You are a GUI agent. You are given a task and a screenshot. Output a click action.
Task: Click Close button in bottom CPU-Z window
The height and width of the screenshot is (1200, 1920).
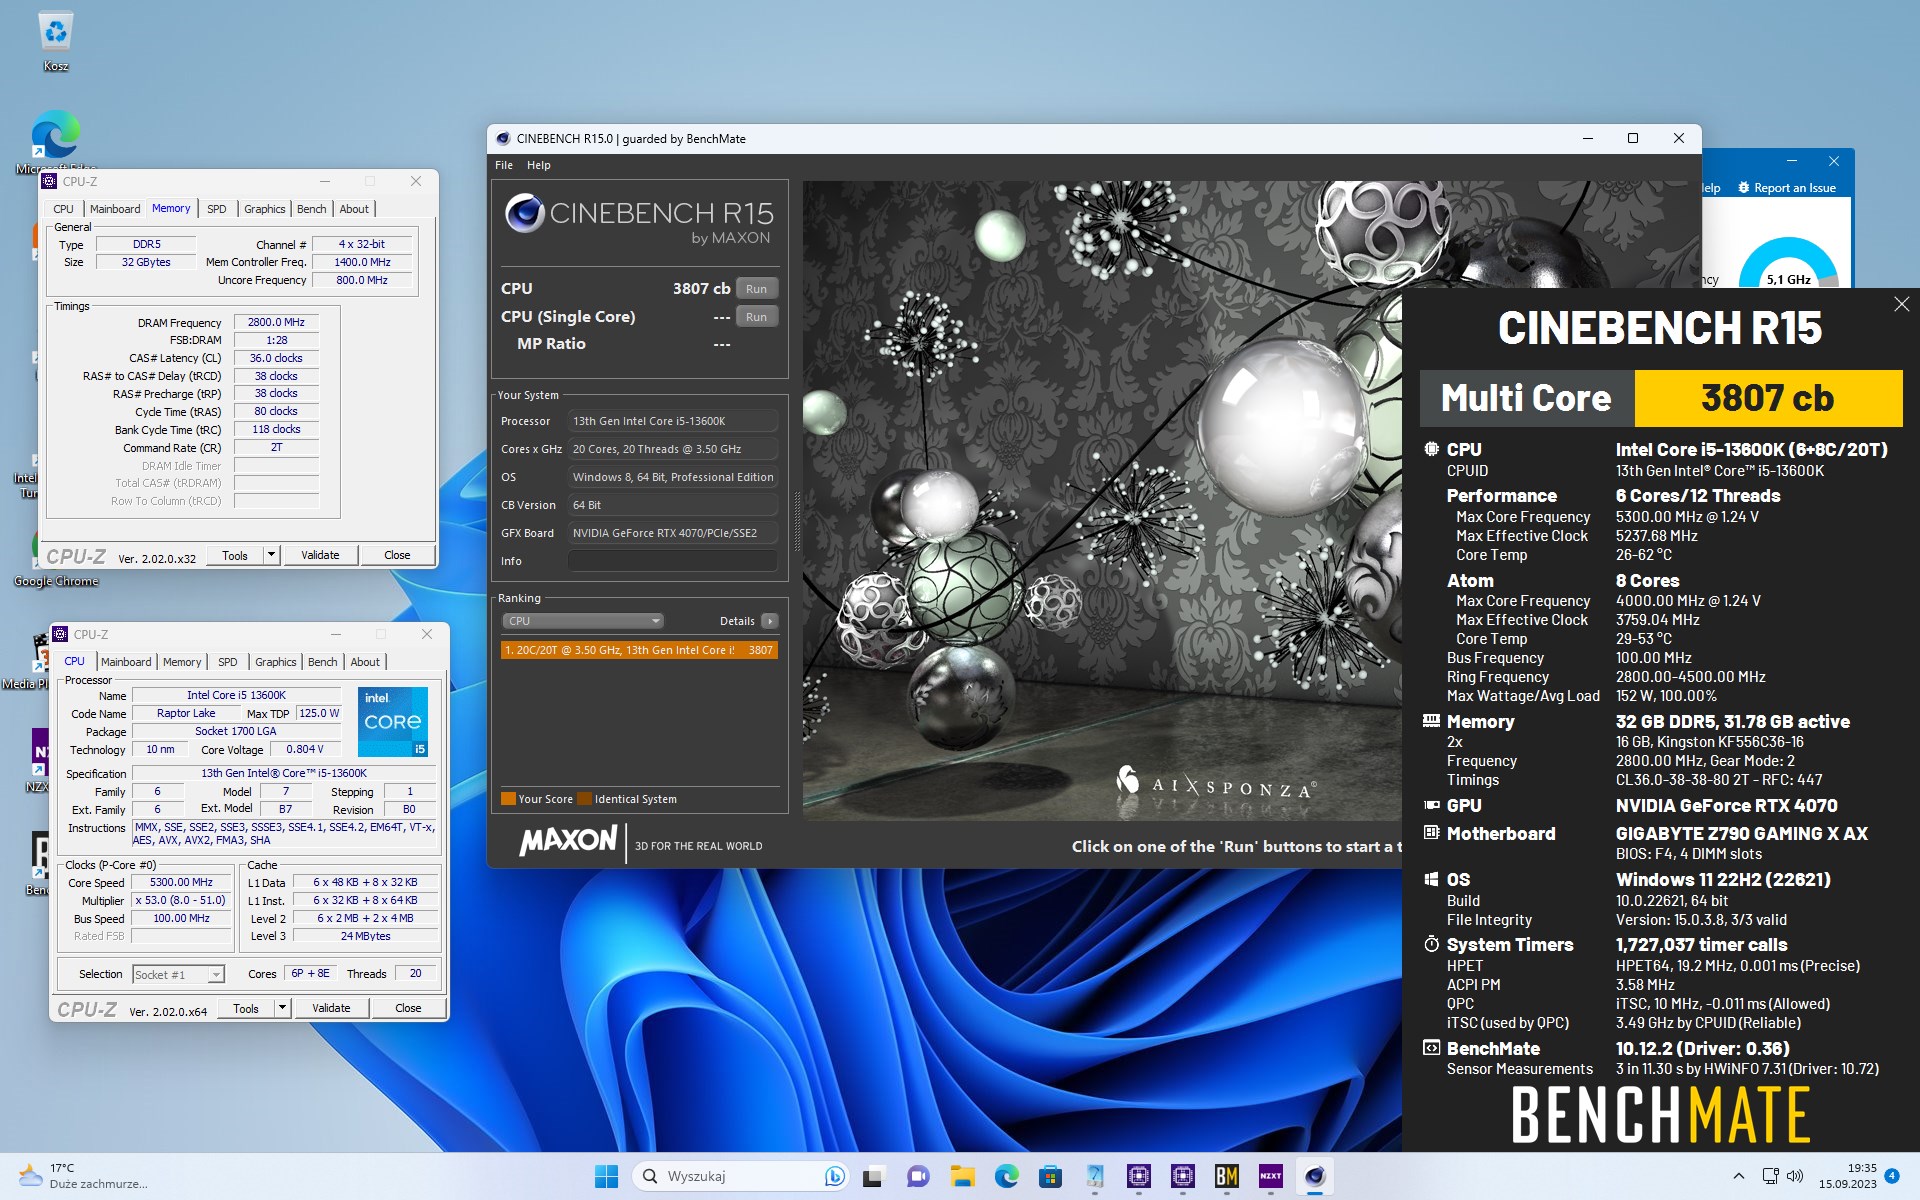click(x=408, y=1009)
